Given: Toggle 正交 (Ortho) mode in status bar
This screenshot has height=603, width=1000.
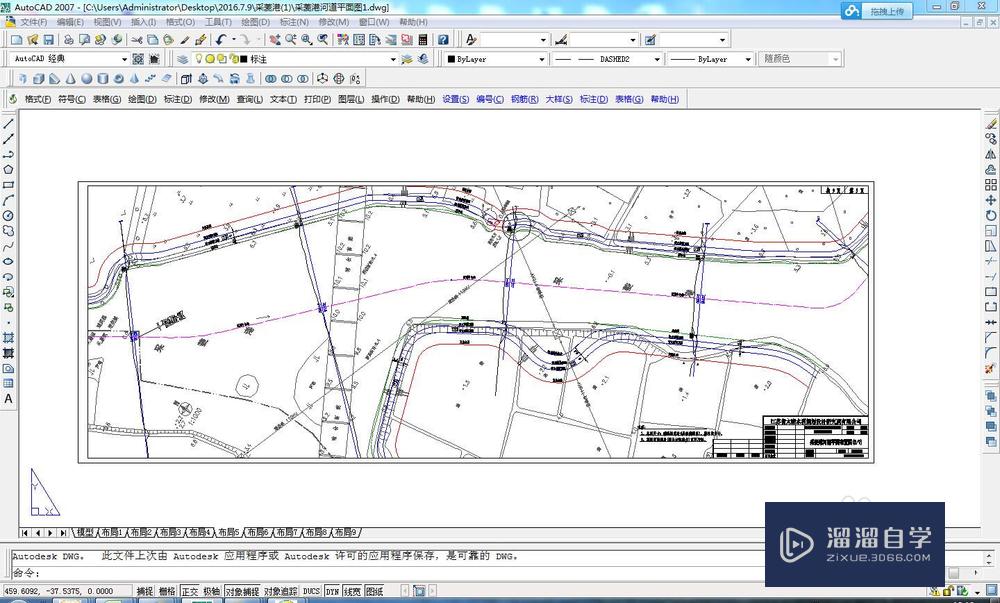Looking at the screenshot, I should point(189,592).
